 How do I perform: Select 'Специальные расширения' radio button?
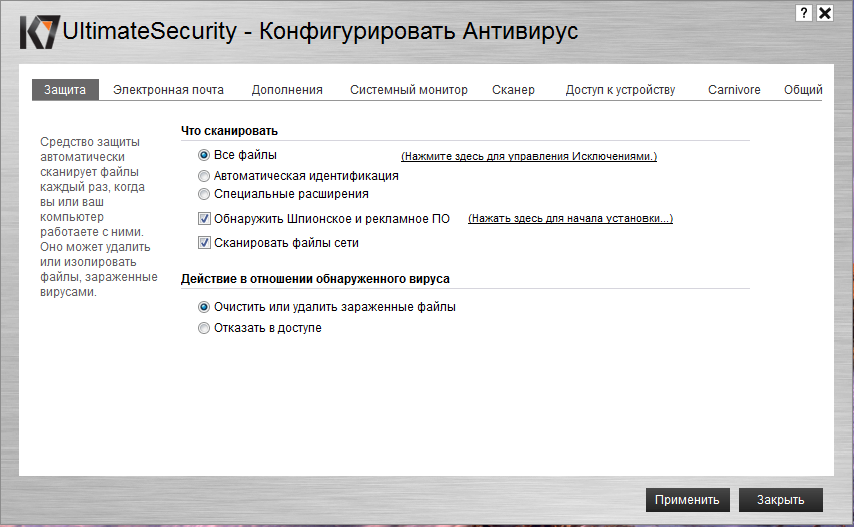[204, 195]
